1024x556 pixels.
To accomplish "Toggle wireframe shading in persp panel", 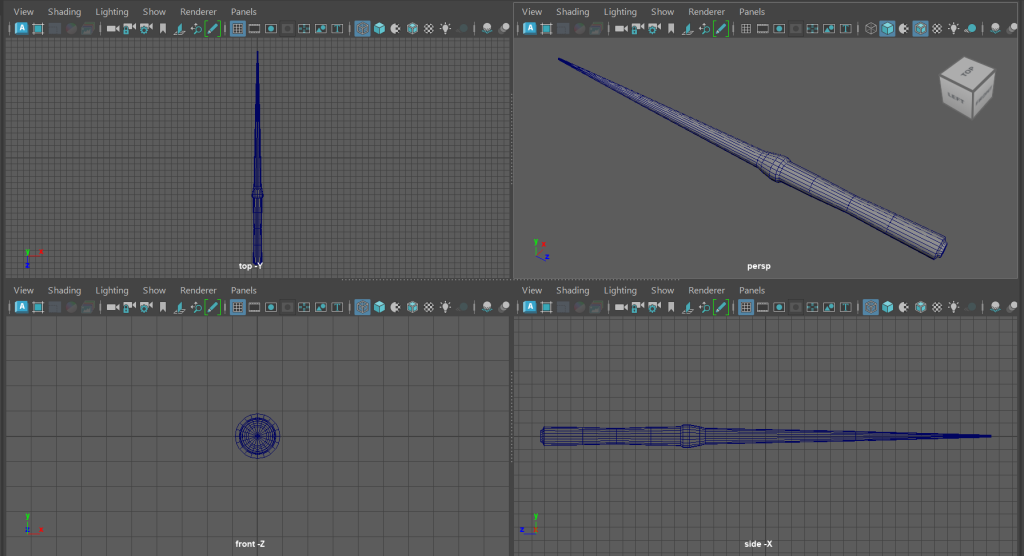I will pyautogui.click(x=870, y=29).
